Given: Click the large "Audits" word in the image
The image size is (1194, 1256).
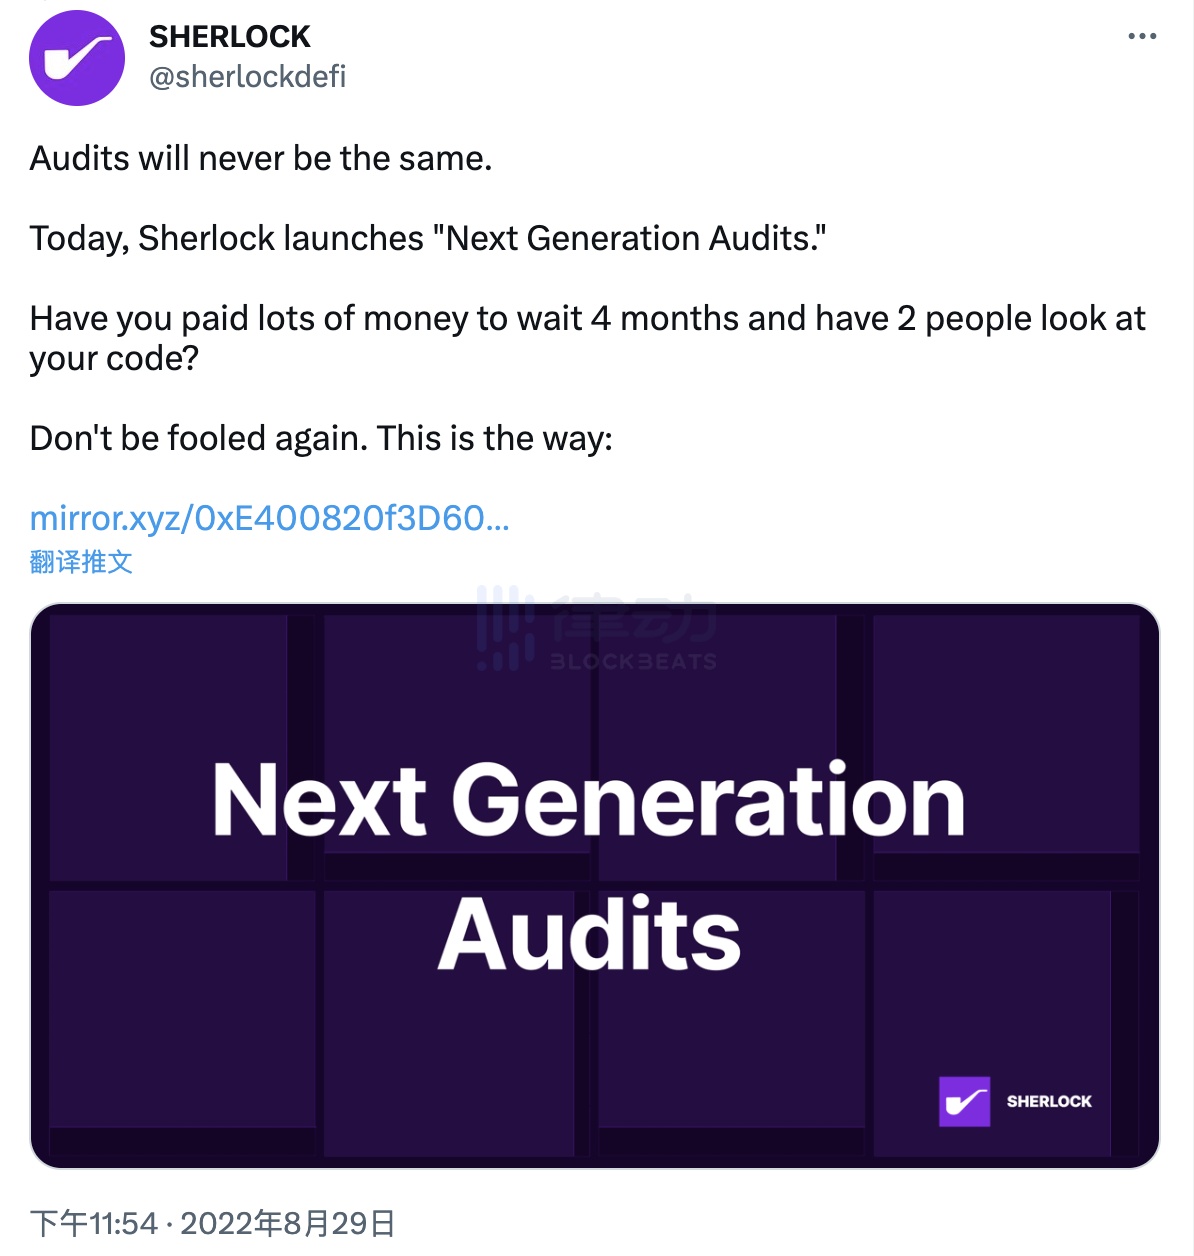Looking at the screenshot, I should click(x=590, y=934).
